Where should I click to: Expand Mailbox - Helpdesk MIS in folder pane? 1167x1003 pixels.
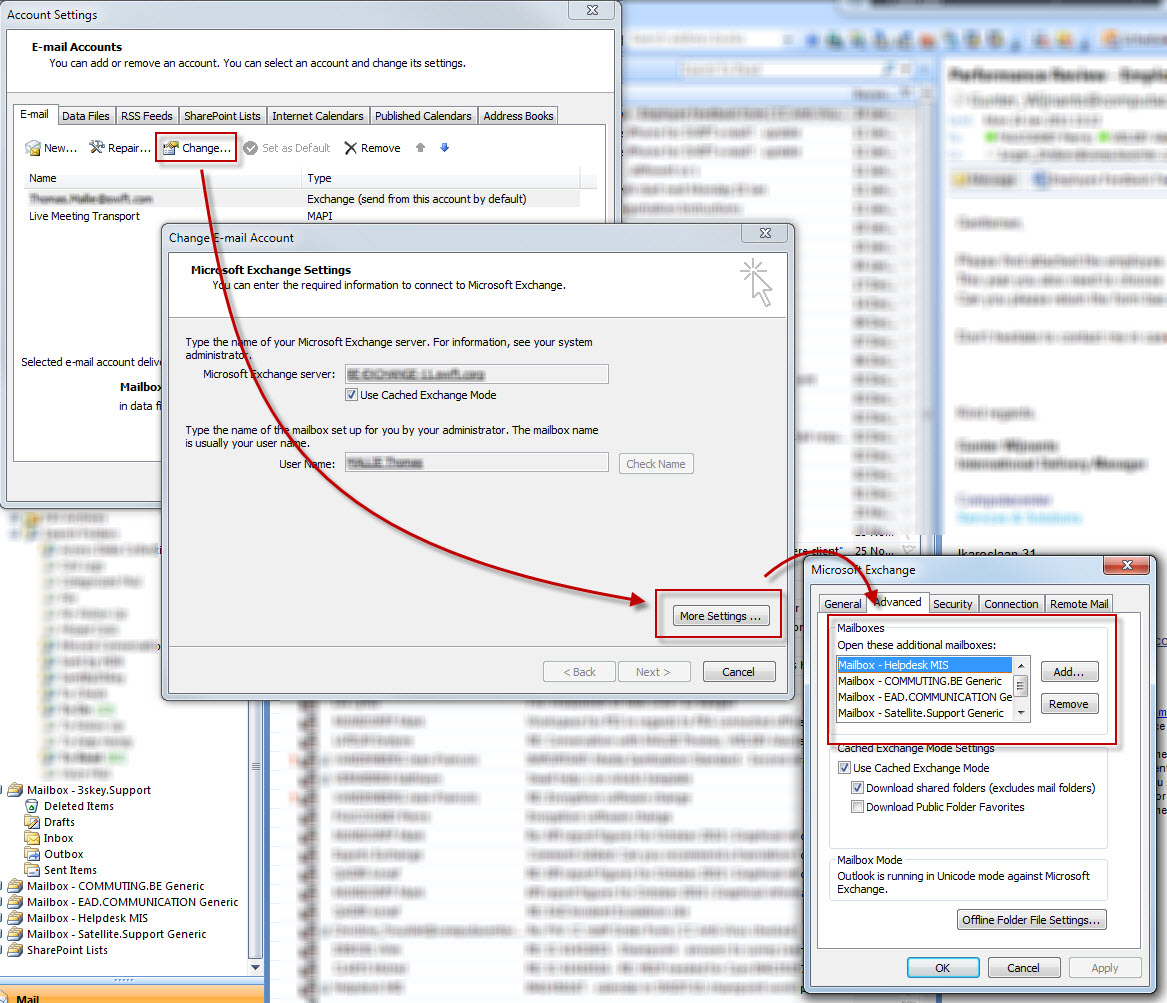[x=2, y=918]
